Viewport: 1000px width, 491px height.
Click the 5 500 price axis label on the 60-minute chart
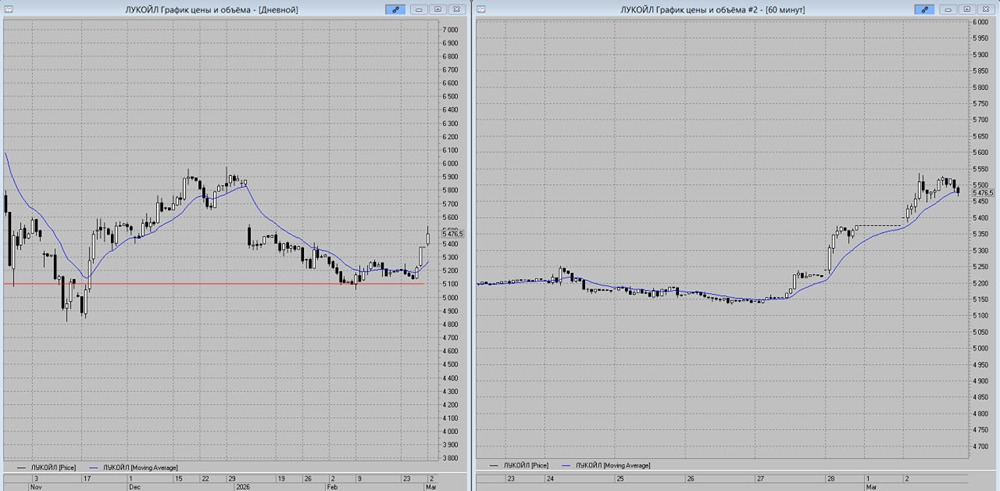tap(981, 186)
